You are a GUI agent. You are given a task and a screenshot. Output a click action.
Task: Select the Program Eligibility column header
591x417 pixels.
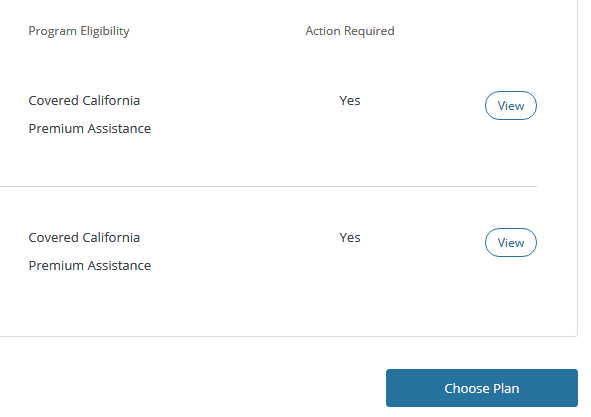click(79, 31)
